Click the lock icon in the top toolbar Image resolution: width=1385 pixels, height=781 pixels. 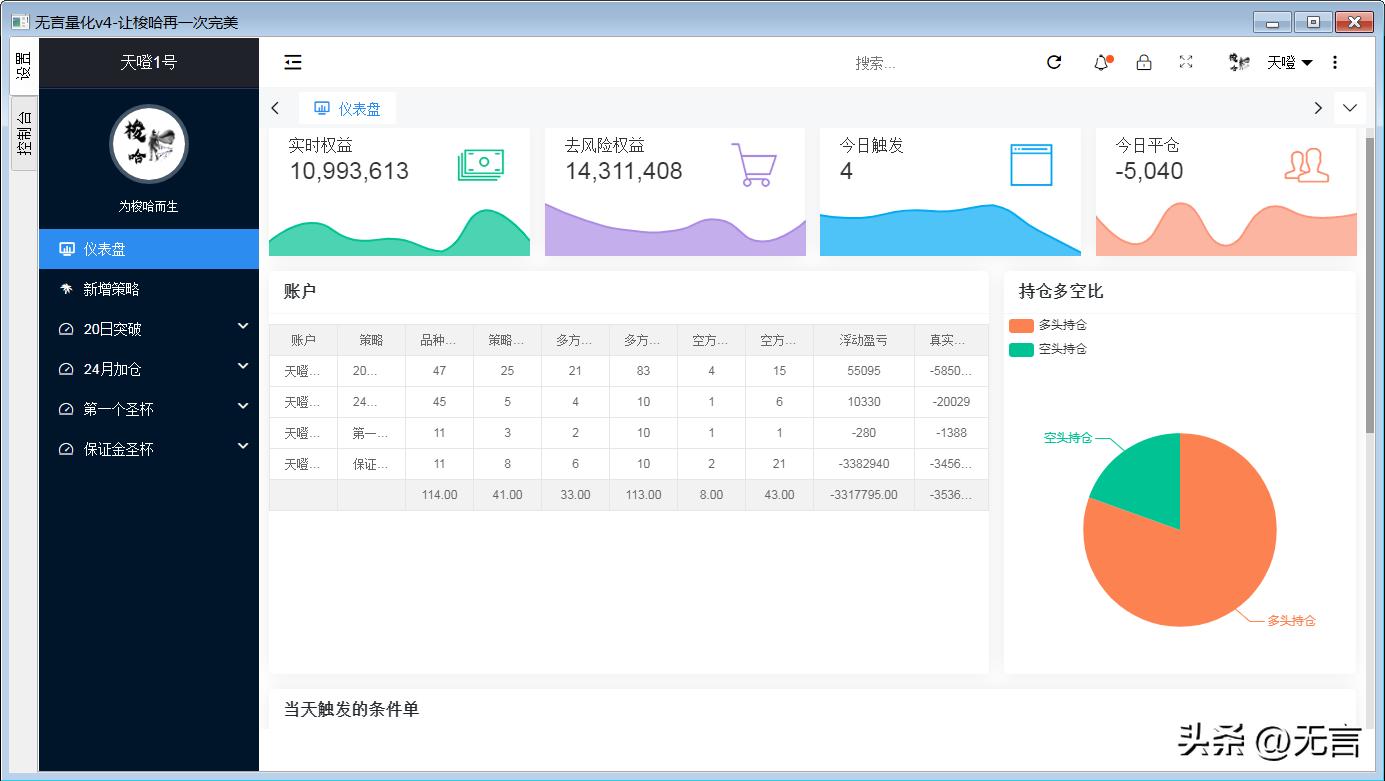1144,62
